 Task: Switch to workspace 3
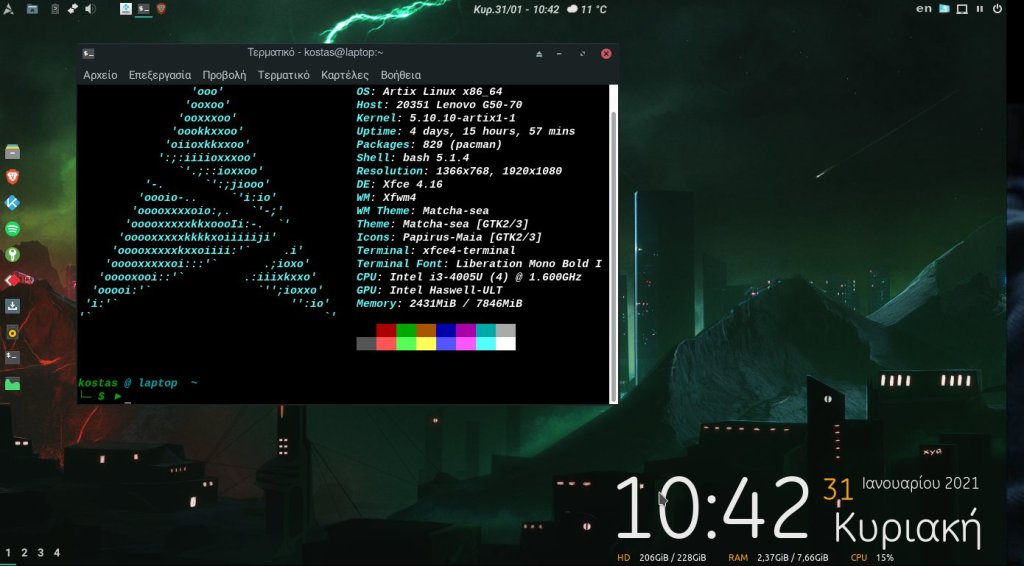point(41,553)
